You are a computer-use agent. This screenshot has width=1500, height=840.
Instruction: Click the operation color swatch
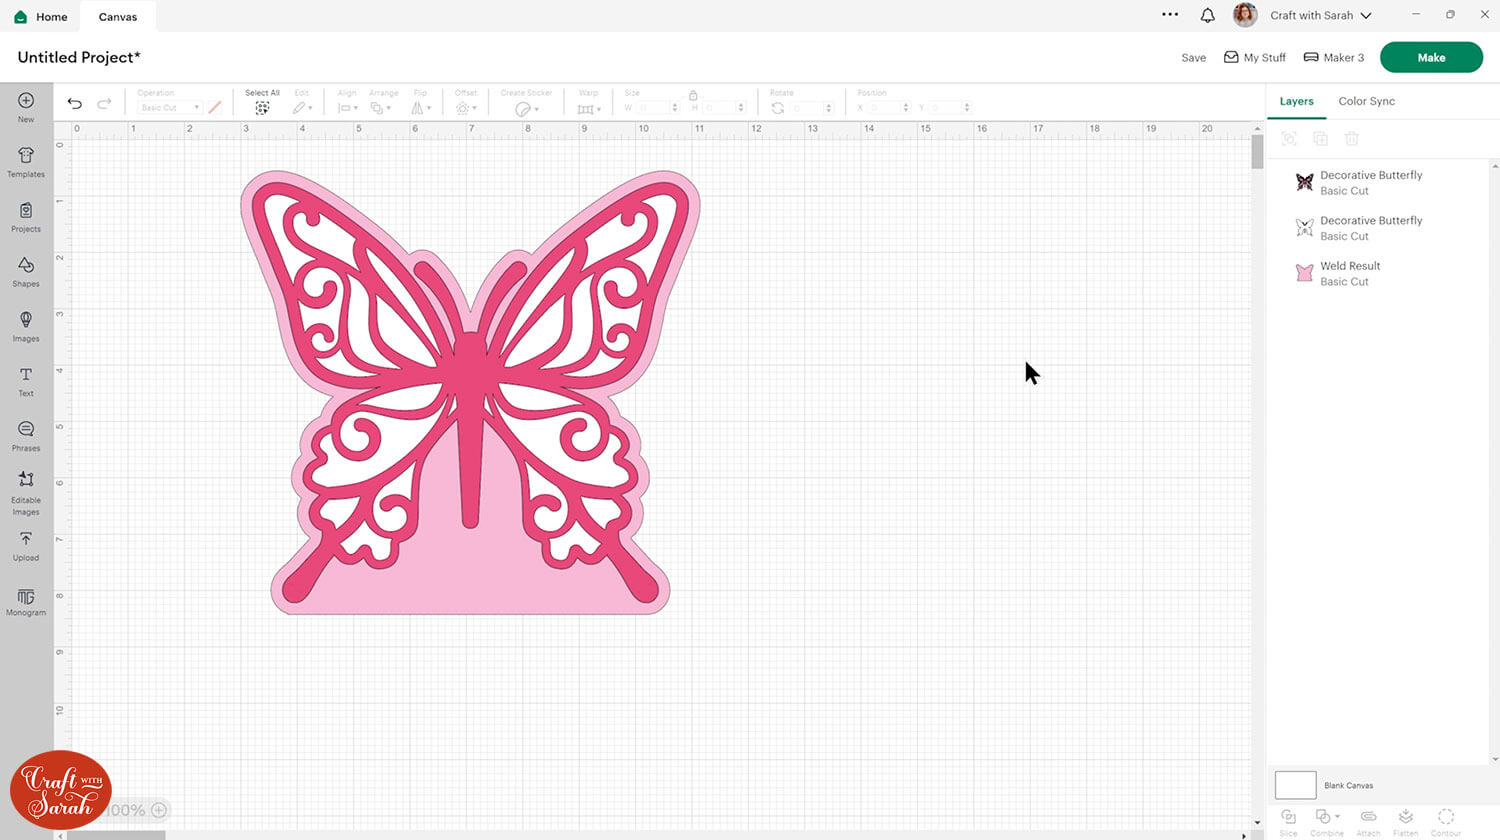[215, 107]
